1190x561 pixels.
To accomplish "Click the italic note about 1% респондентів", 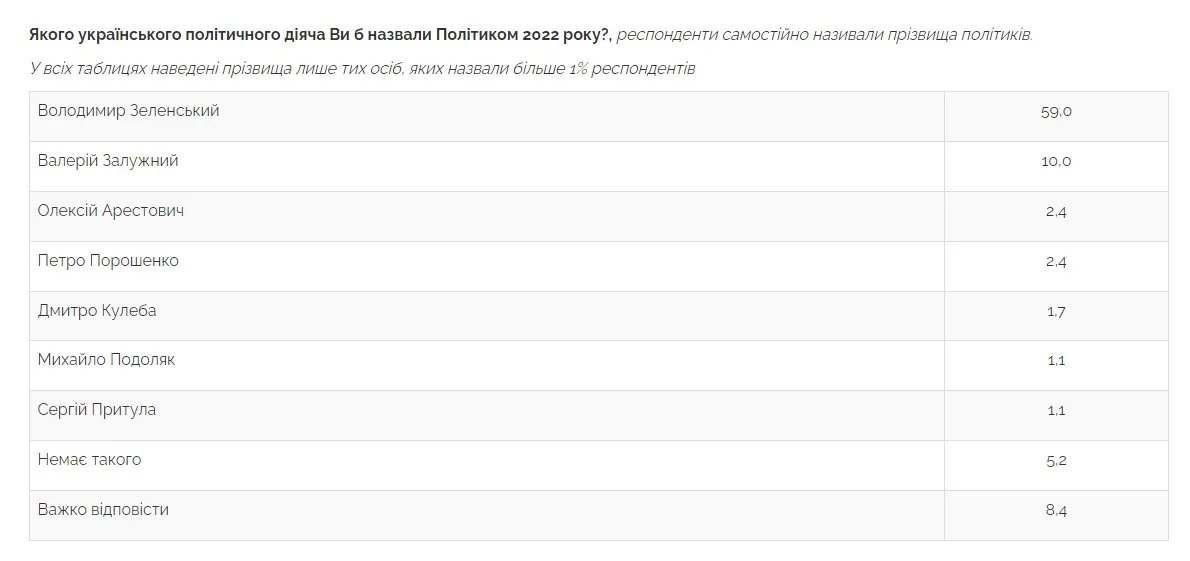I will (x=362, y=69).
